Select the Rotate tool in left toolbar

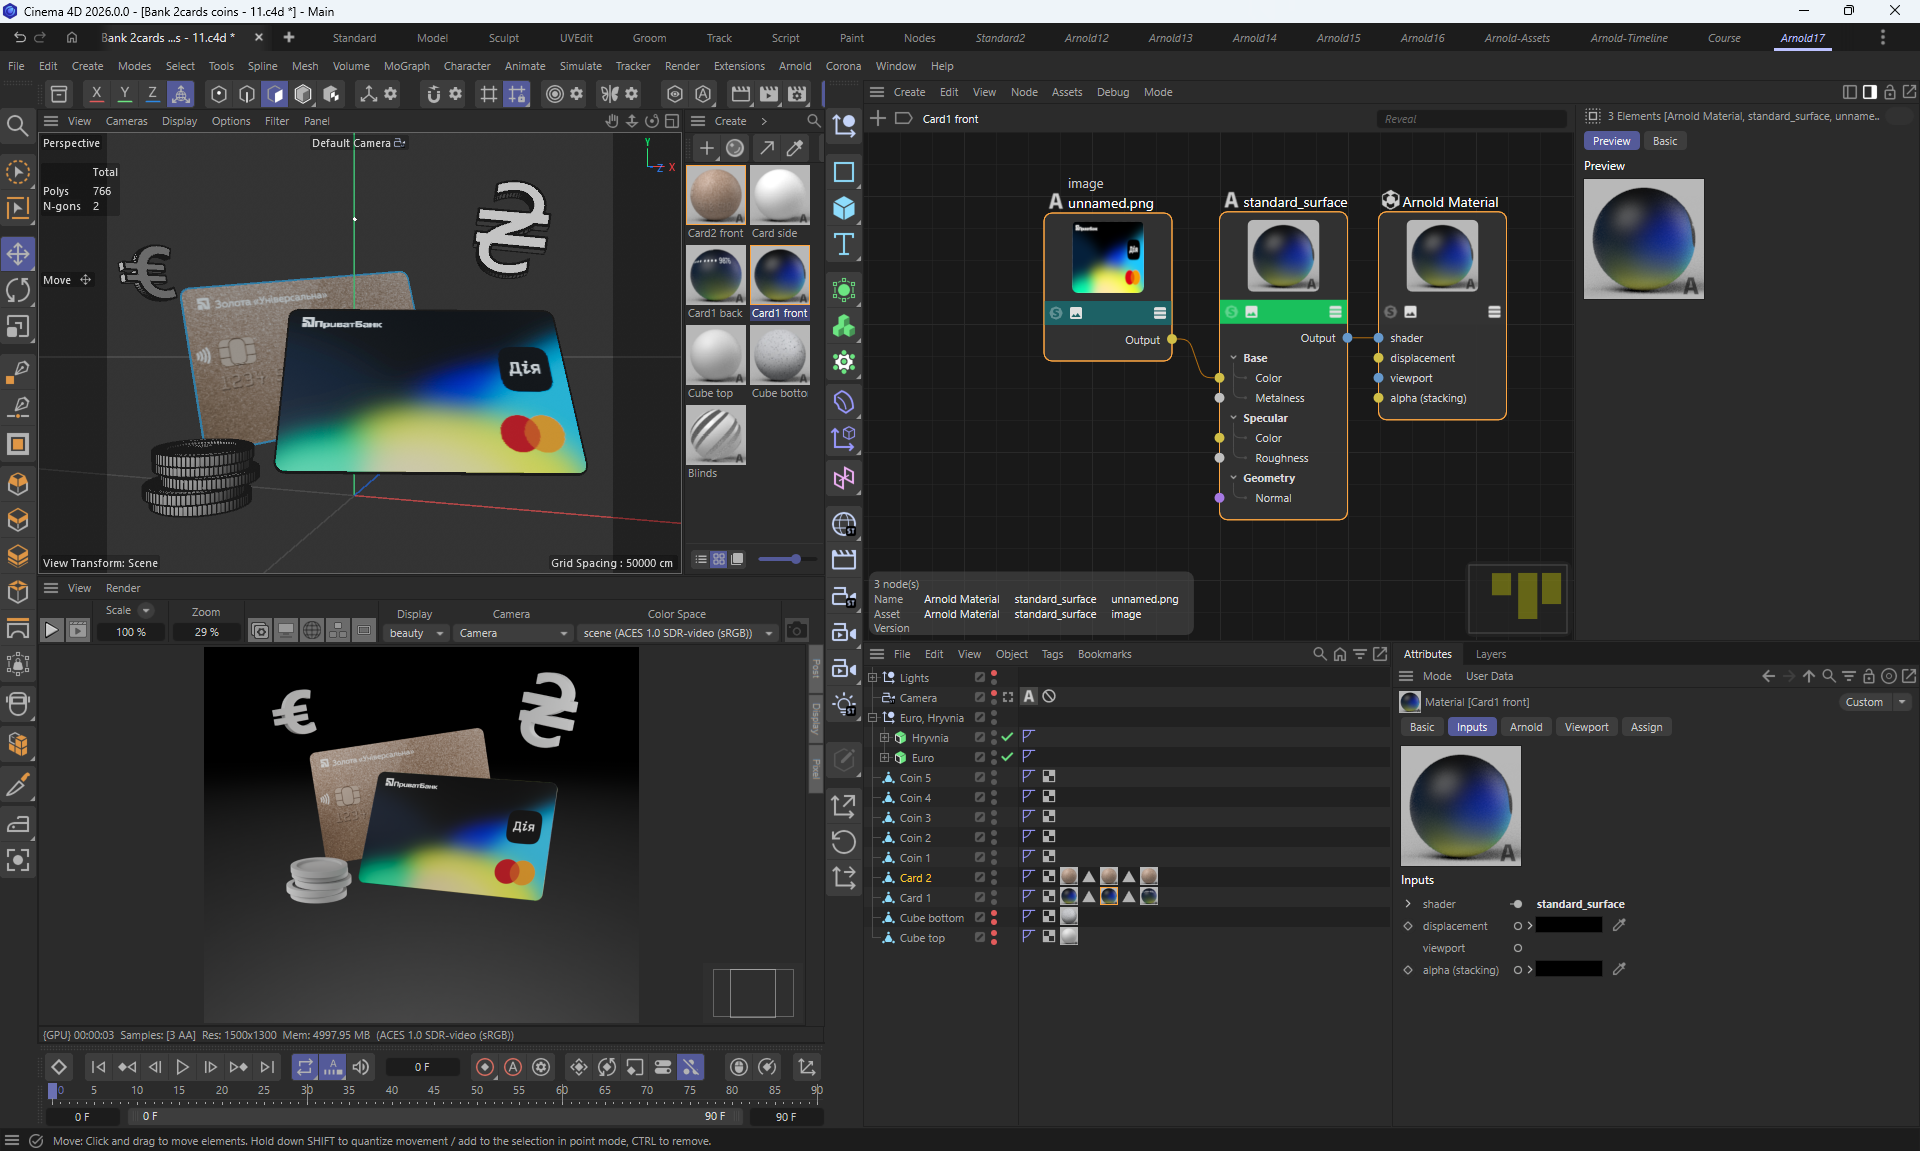coord(18,290)
